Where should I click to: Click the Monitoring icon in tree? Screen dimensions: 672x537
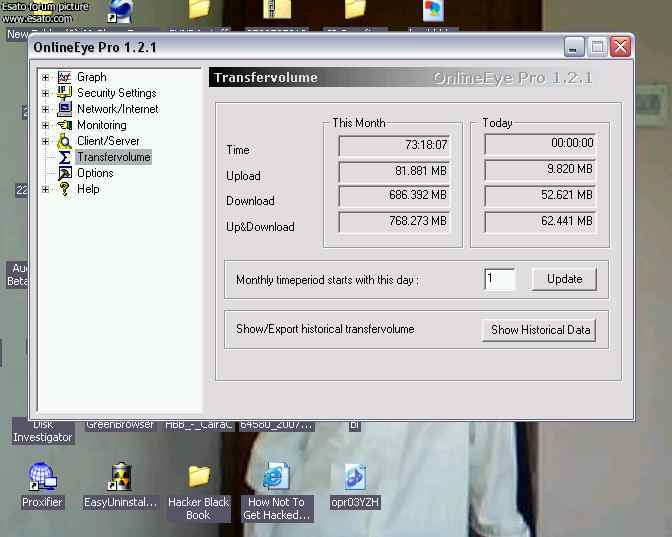tap(64, 125)
